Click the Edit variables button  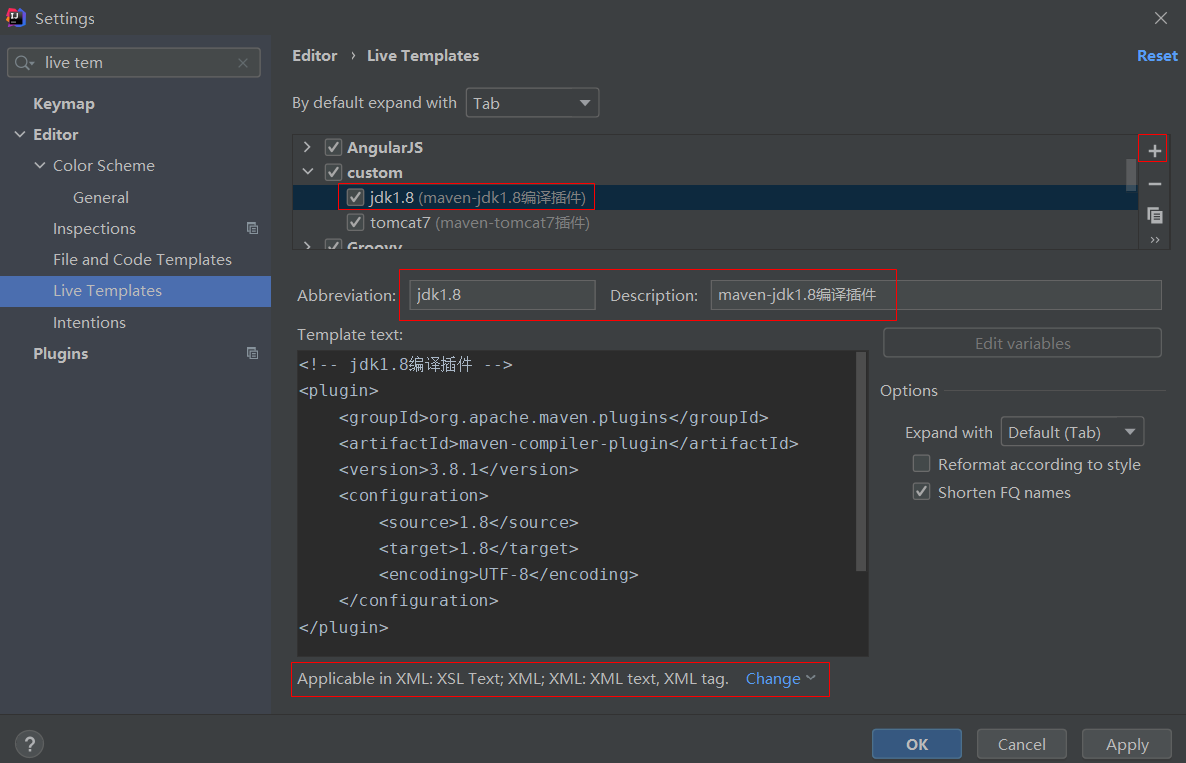1022,343
